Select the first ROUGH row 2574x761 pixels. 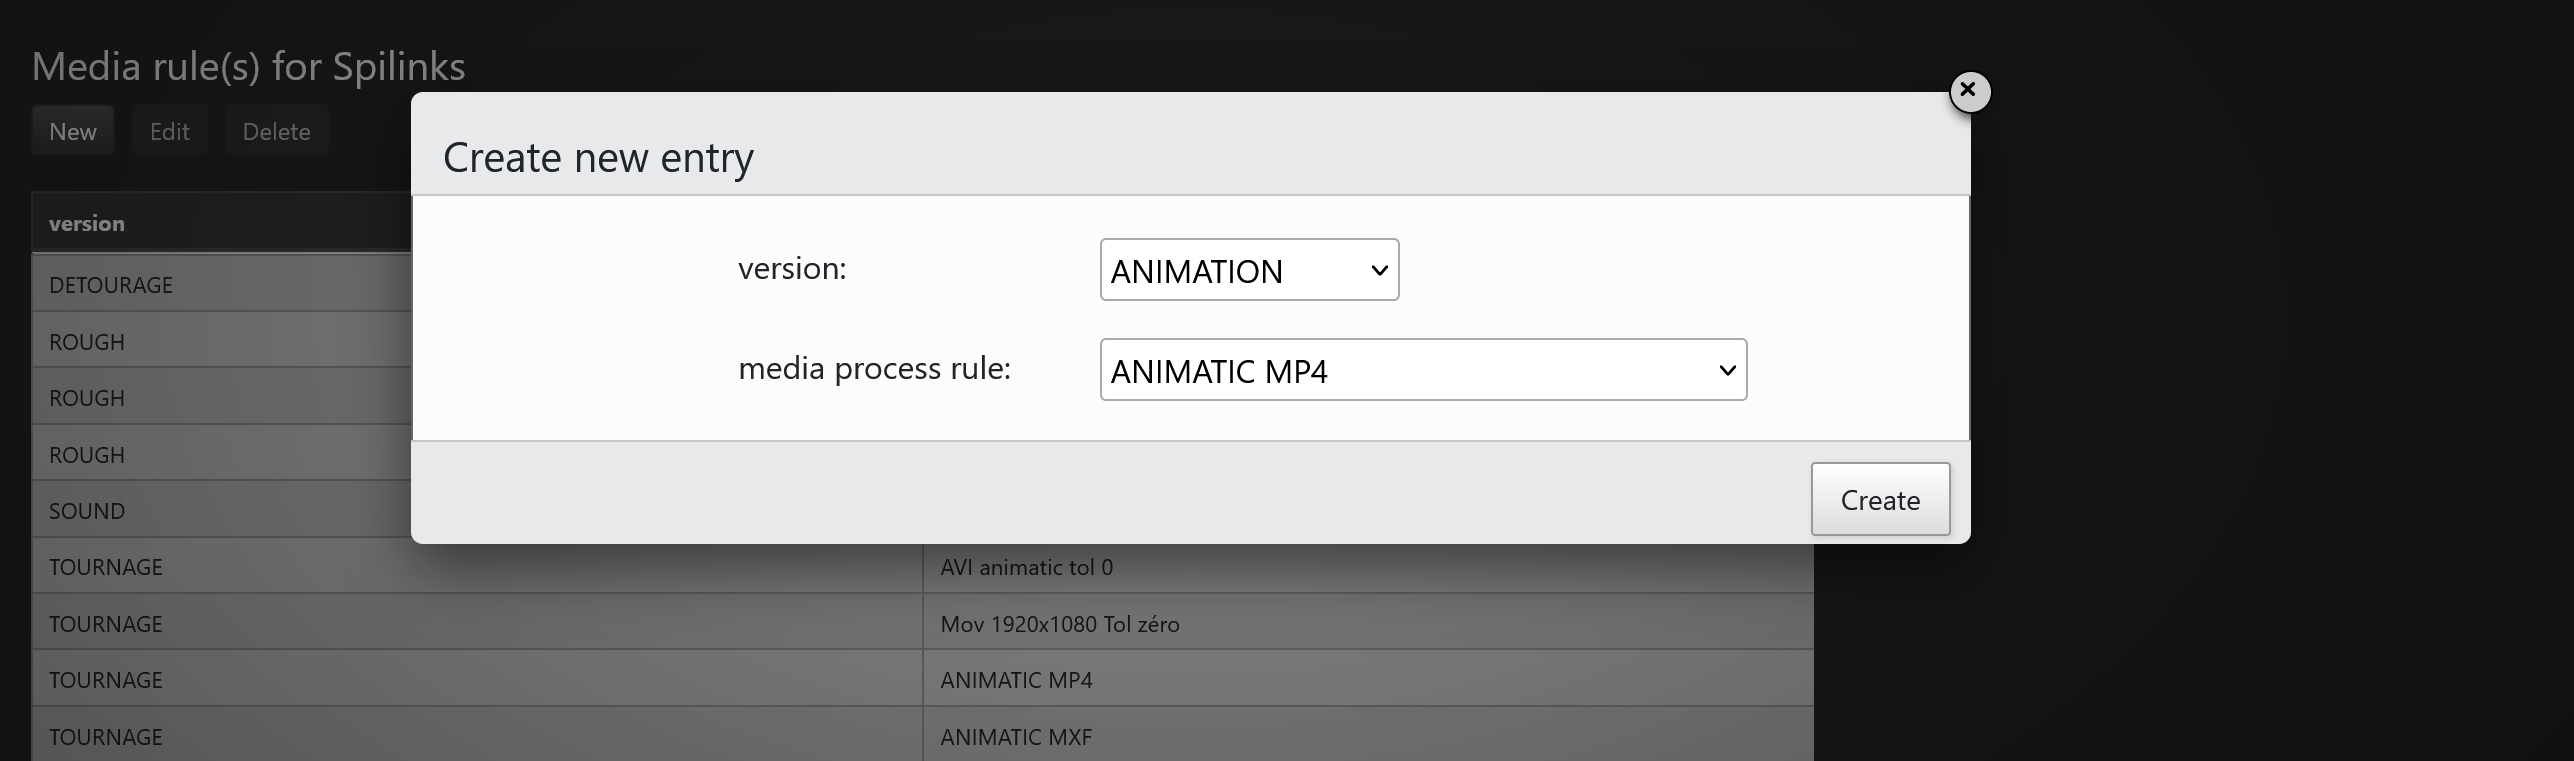tap(87, 342)
